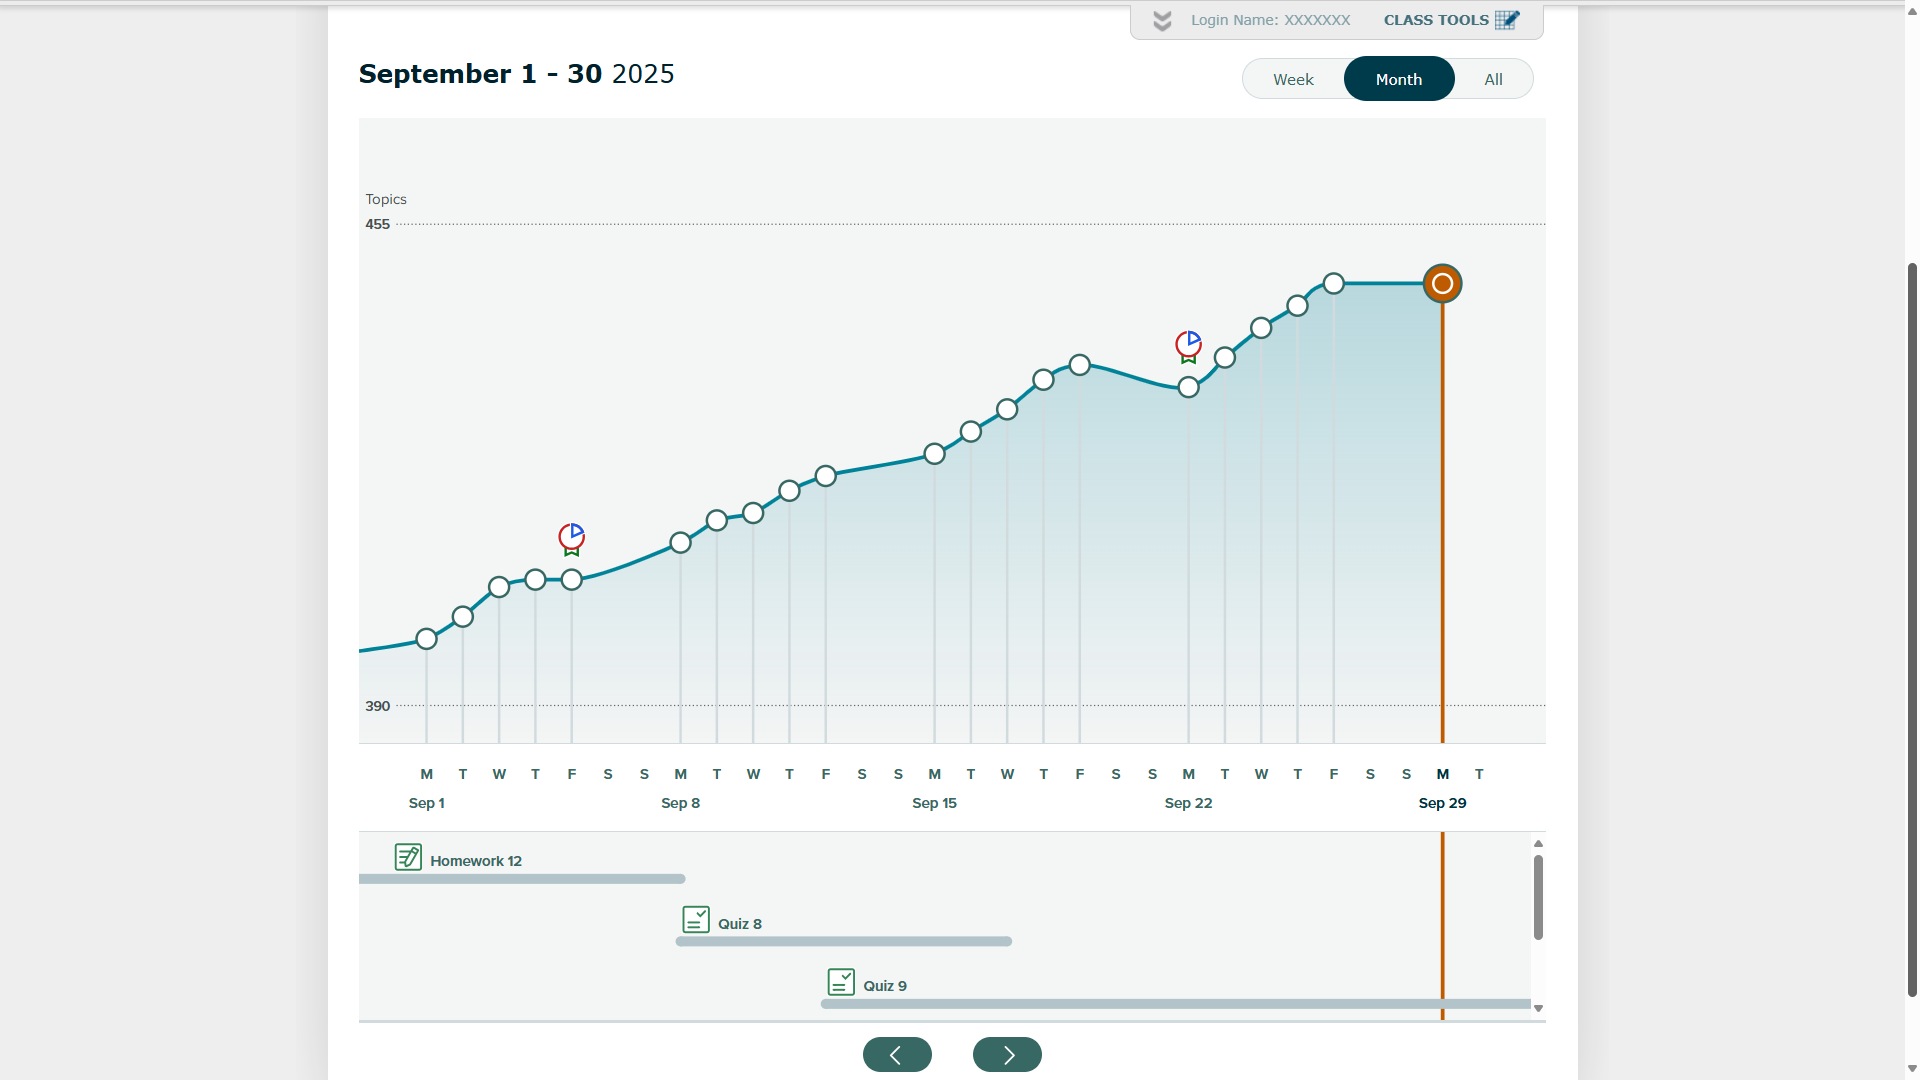Switch to Week view
Screen dimensions: 1920x1080
tap(1293, 79)
